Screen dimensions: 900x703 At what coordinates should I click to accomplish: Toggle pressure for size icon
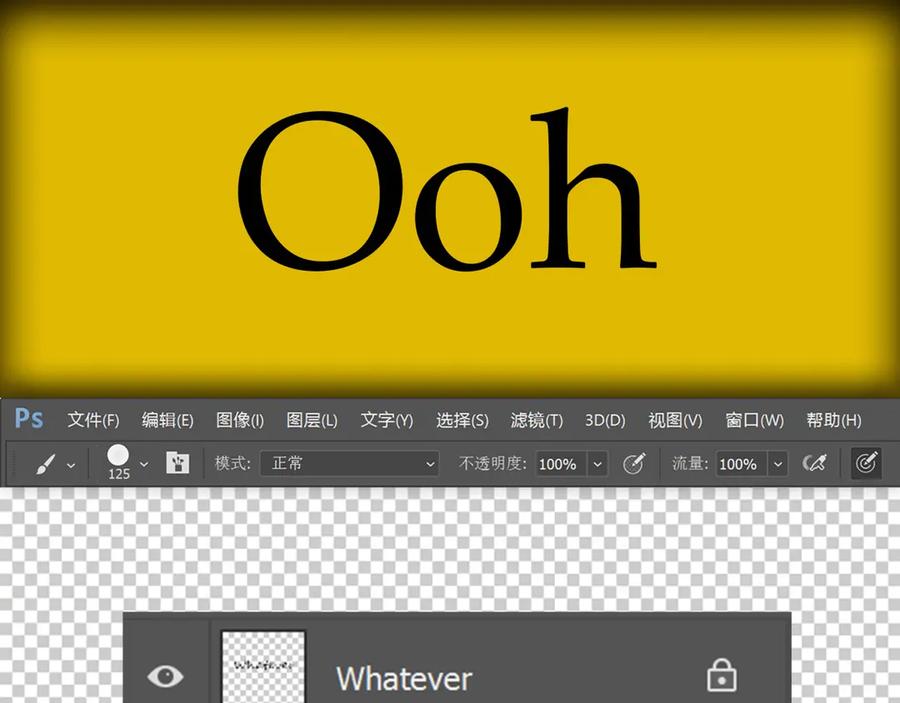pos(866,463)
